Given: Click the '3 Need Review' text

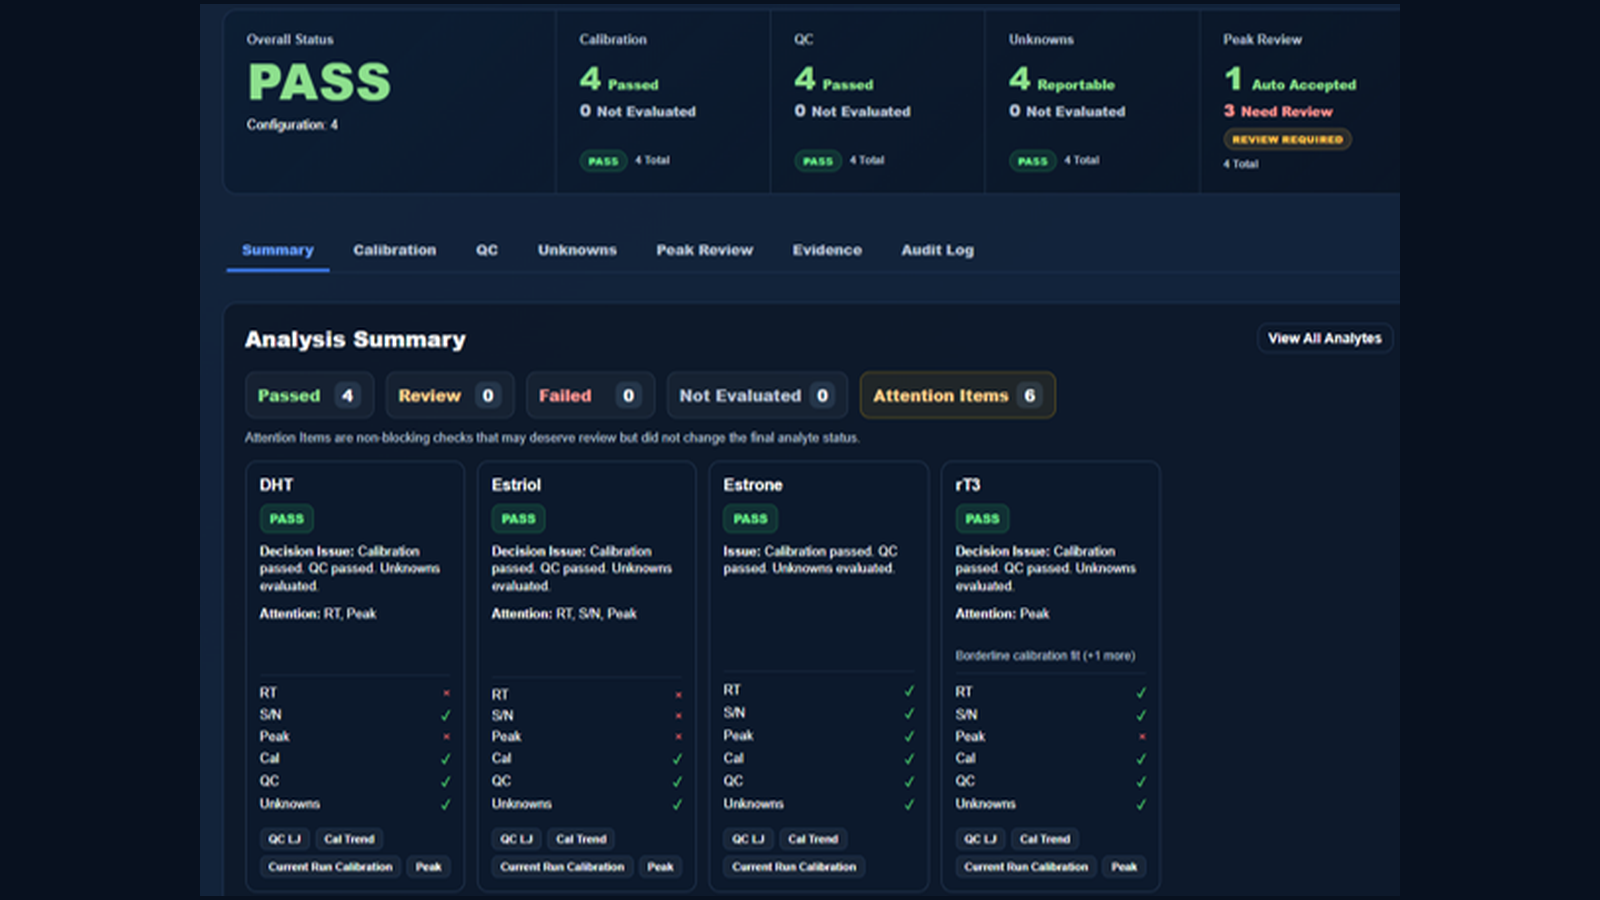Looking at the screenshot, I should (1278, 111).
